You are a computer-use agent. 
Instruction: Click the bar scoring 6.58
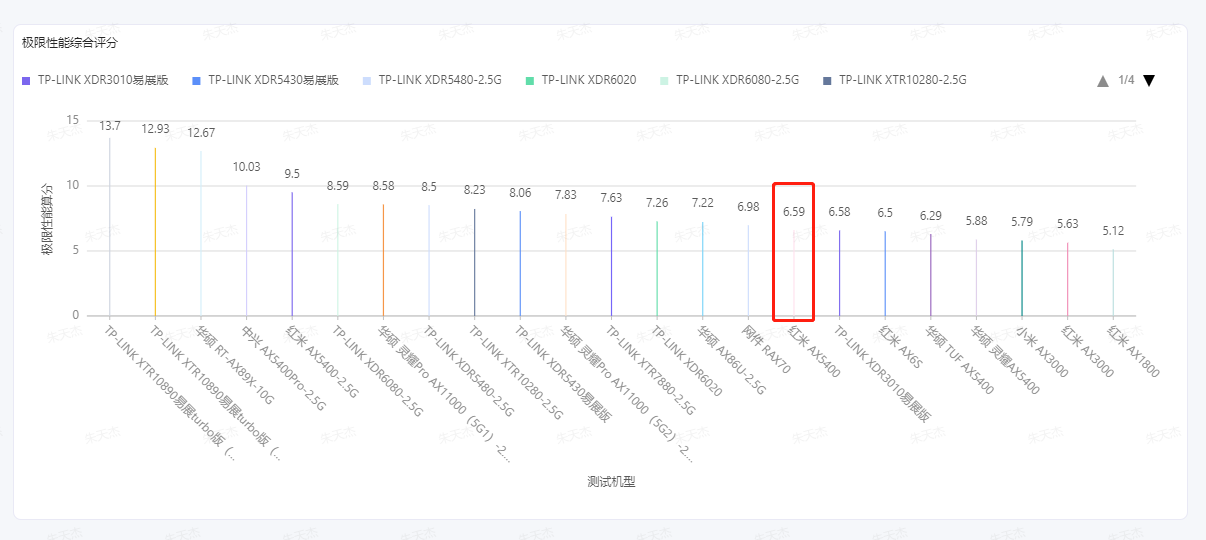[x=840, y=273]
